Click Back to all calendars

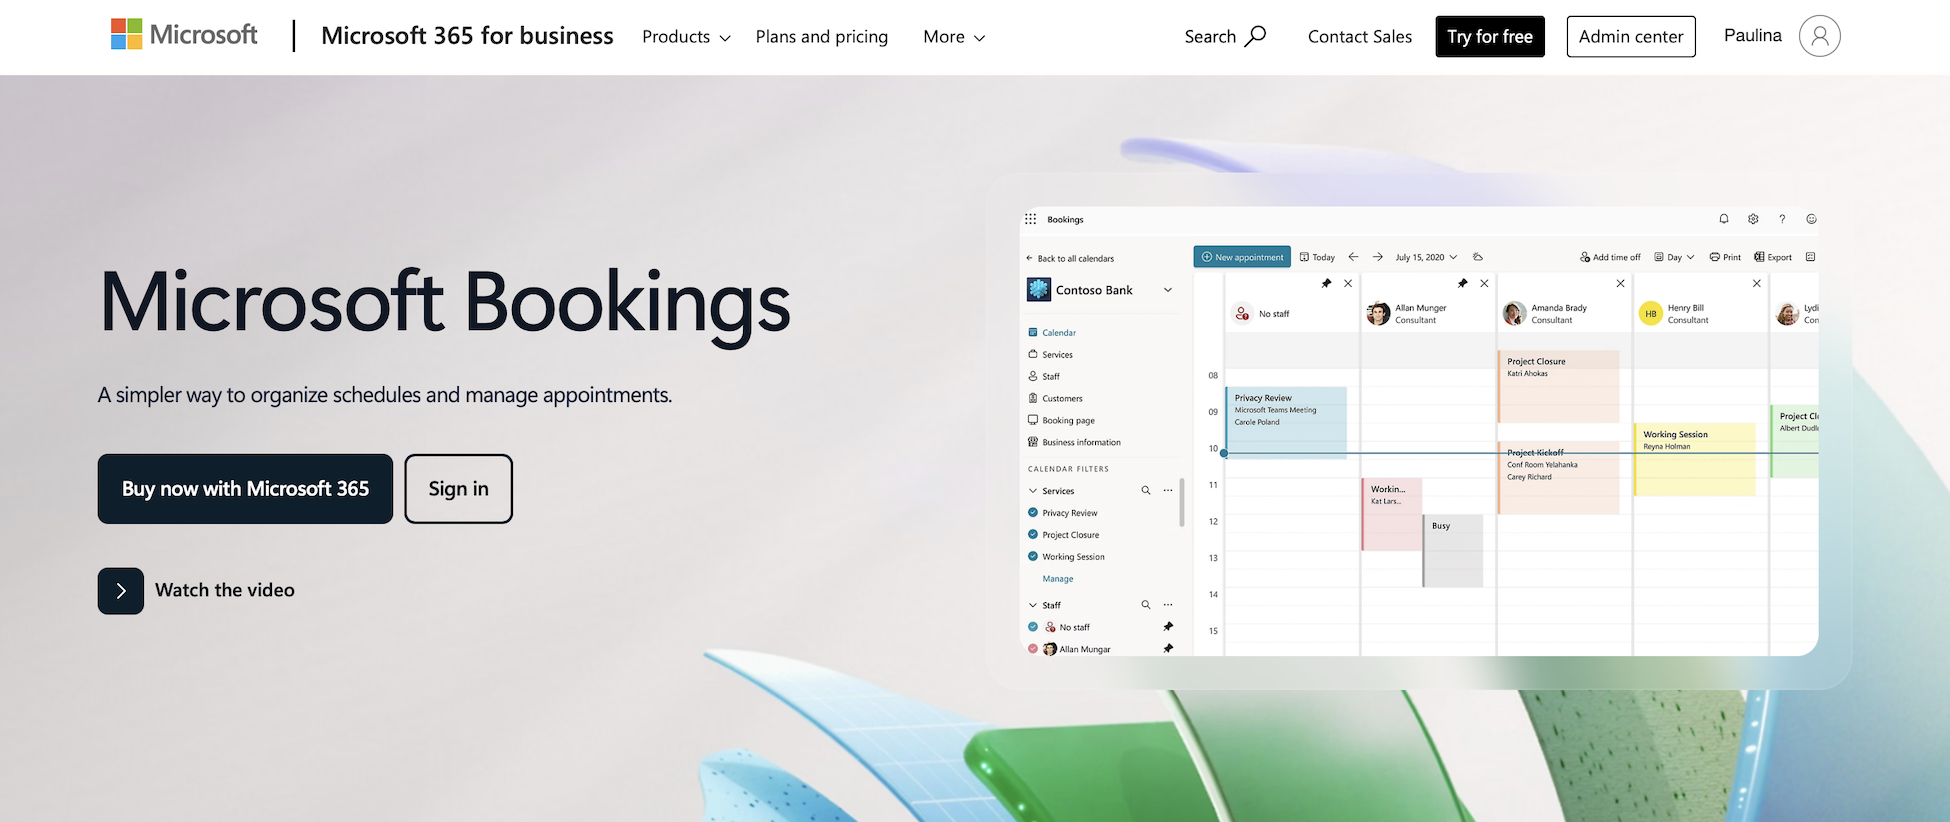click(1070, 259)
